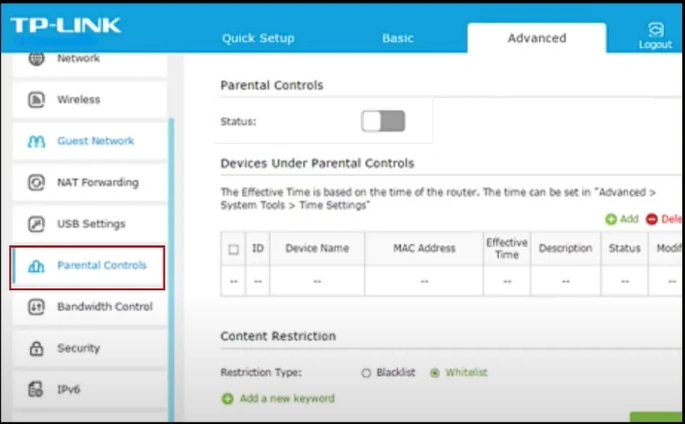Viewport: 685px width, 424px height.
Task: Click the Network globe icon in sidebar
Action: 36,58
